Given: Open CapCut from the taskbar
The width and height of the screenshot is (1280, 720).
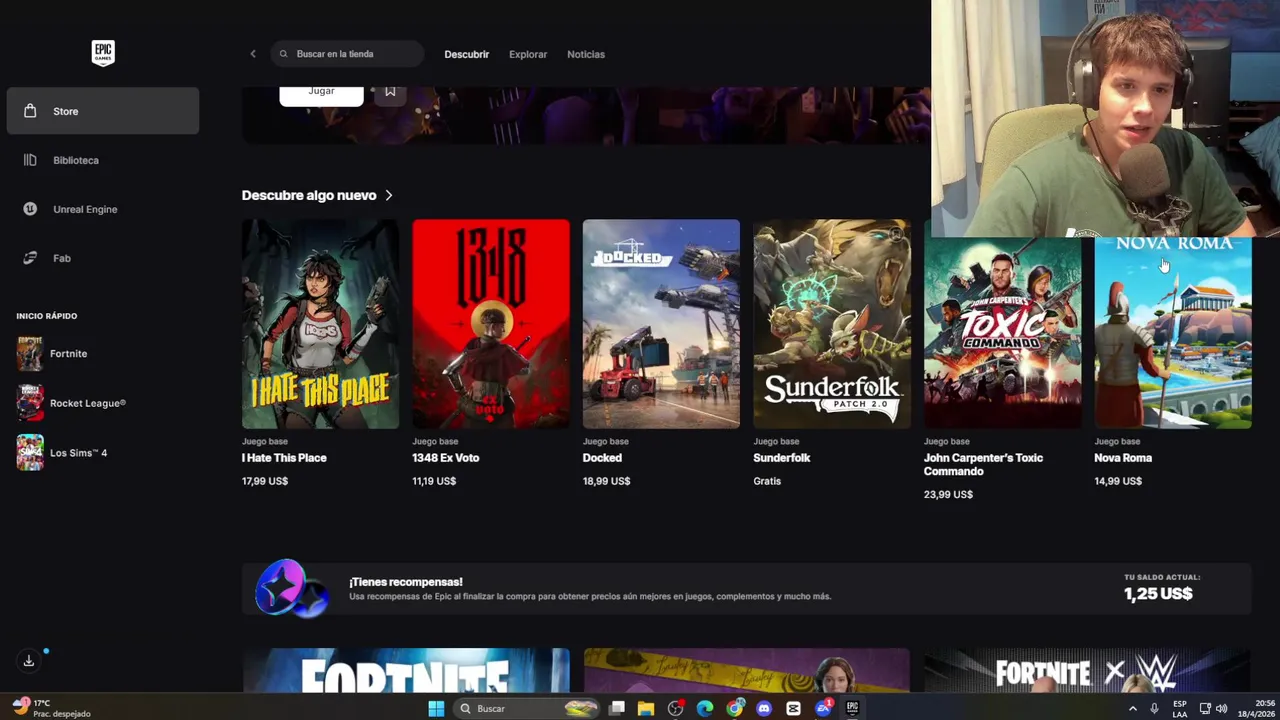Looking at the screenshot, I should click(793, 709).
